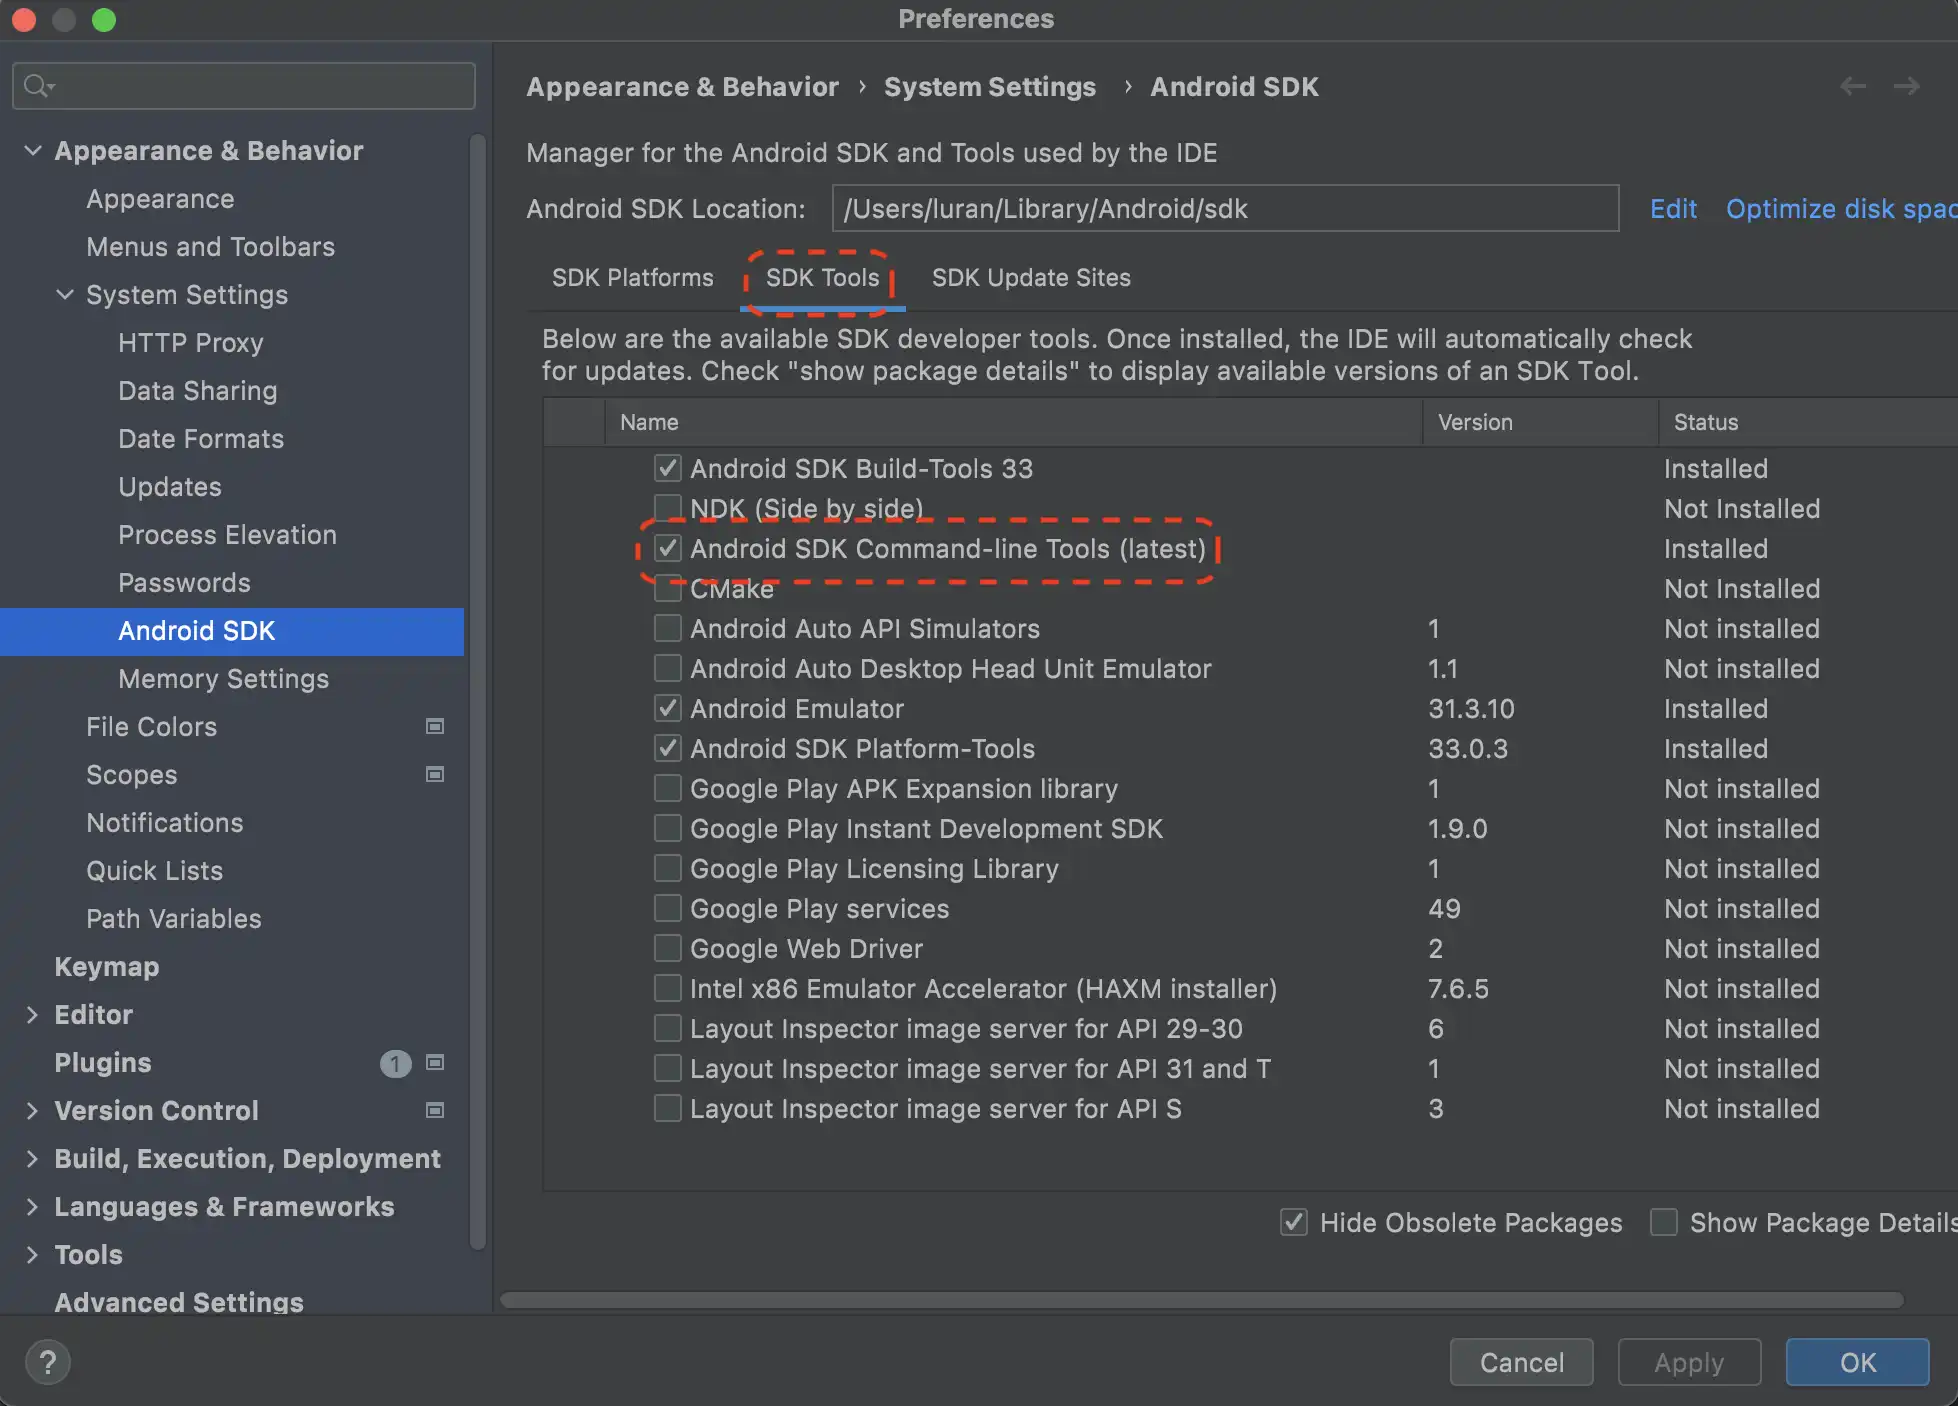
Task: Click the forward navigation arrow
Action: [1906, 87]
